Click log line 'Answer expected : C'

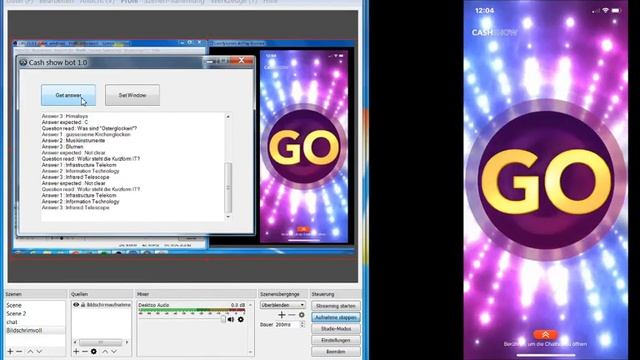coord(64,122)
